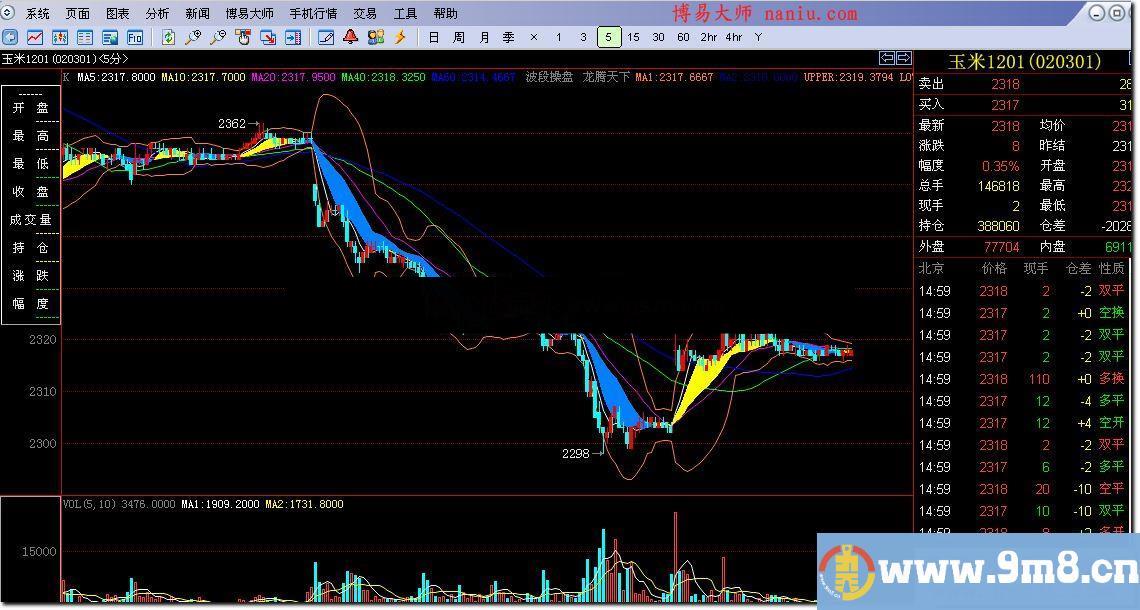The image size is (1140, 610).
Task: Switch to the 15 minute period
Action: pyautogui.click(x=633, y=37)
